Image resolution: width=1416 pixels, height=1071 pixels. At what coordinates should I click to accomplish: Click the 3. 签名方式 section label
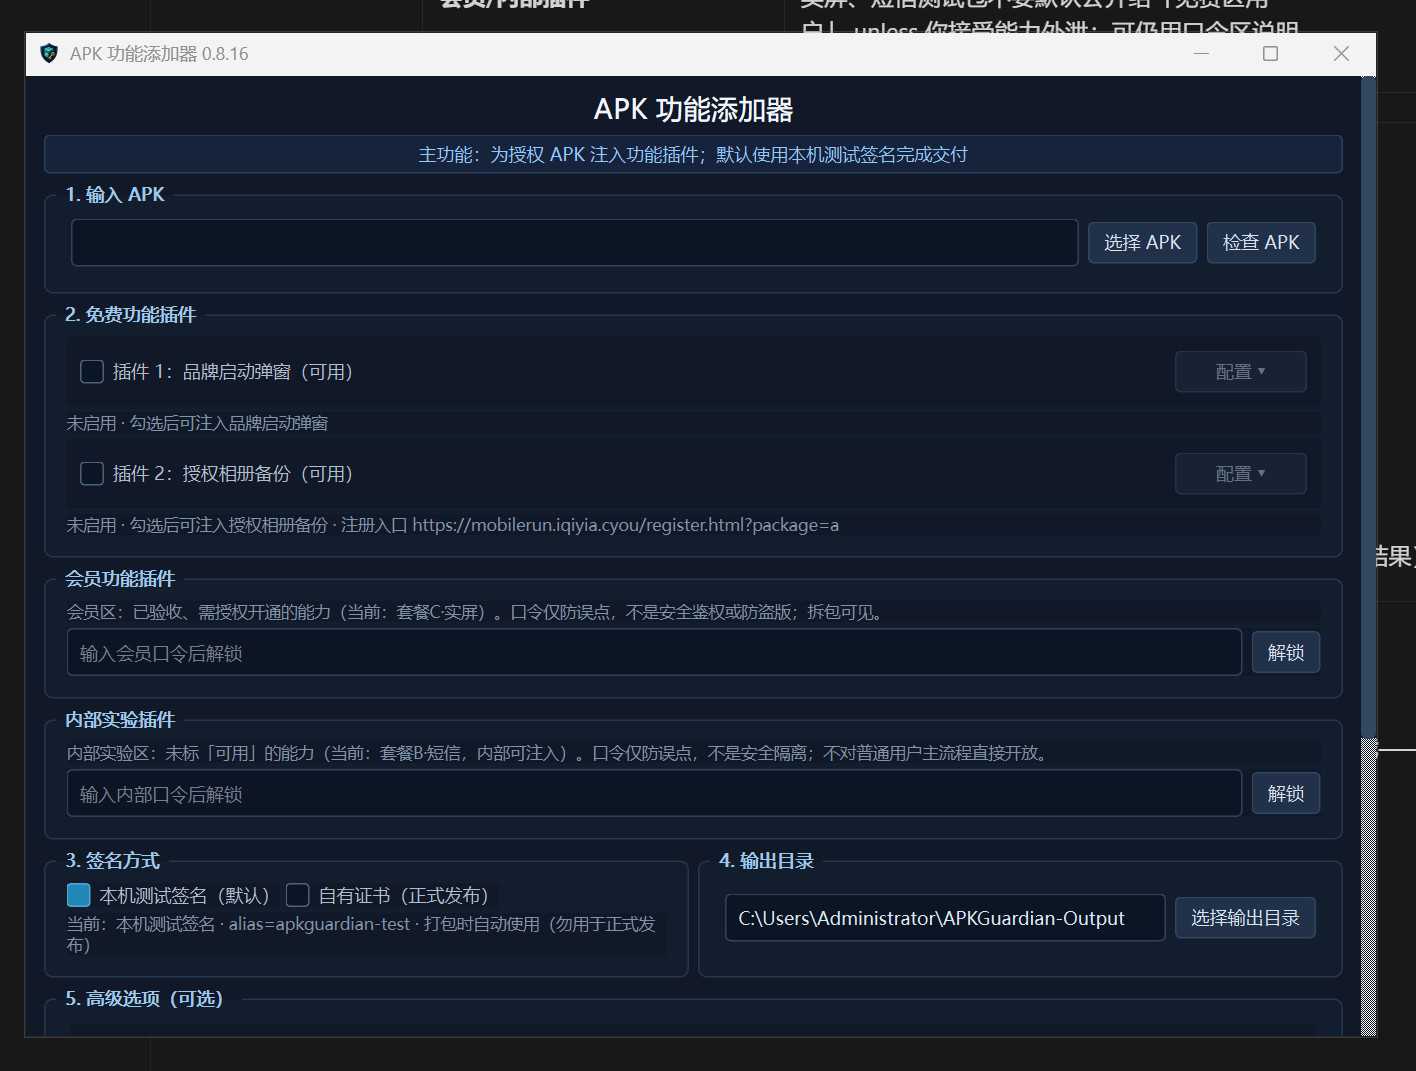(112, 861)
